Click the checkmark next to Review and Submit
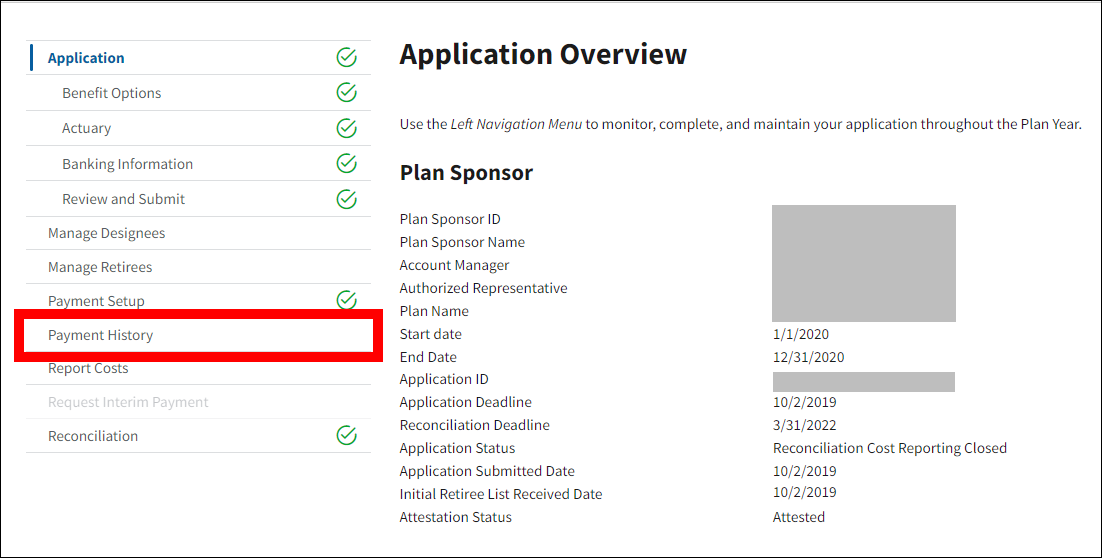This screenshot has height=558, width=1102. click(346, 199)
